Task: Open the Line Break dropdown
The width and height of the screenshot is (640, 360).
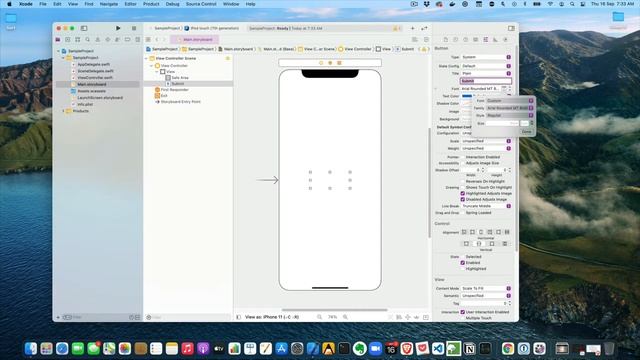Action: (486, 206)
